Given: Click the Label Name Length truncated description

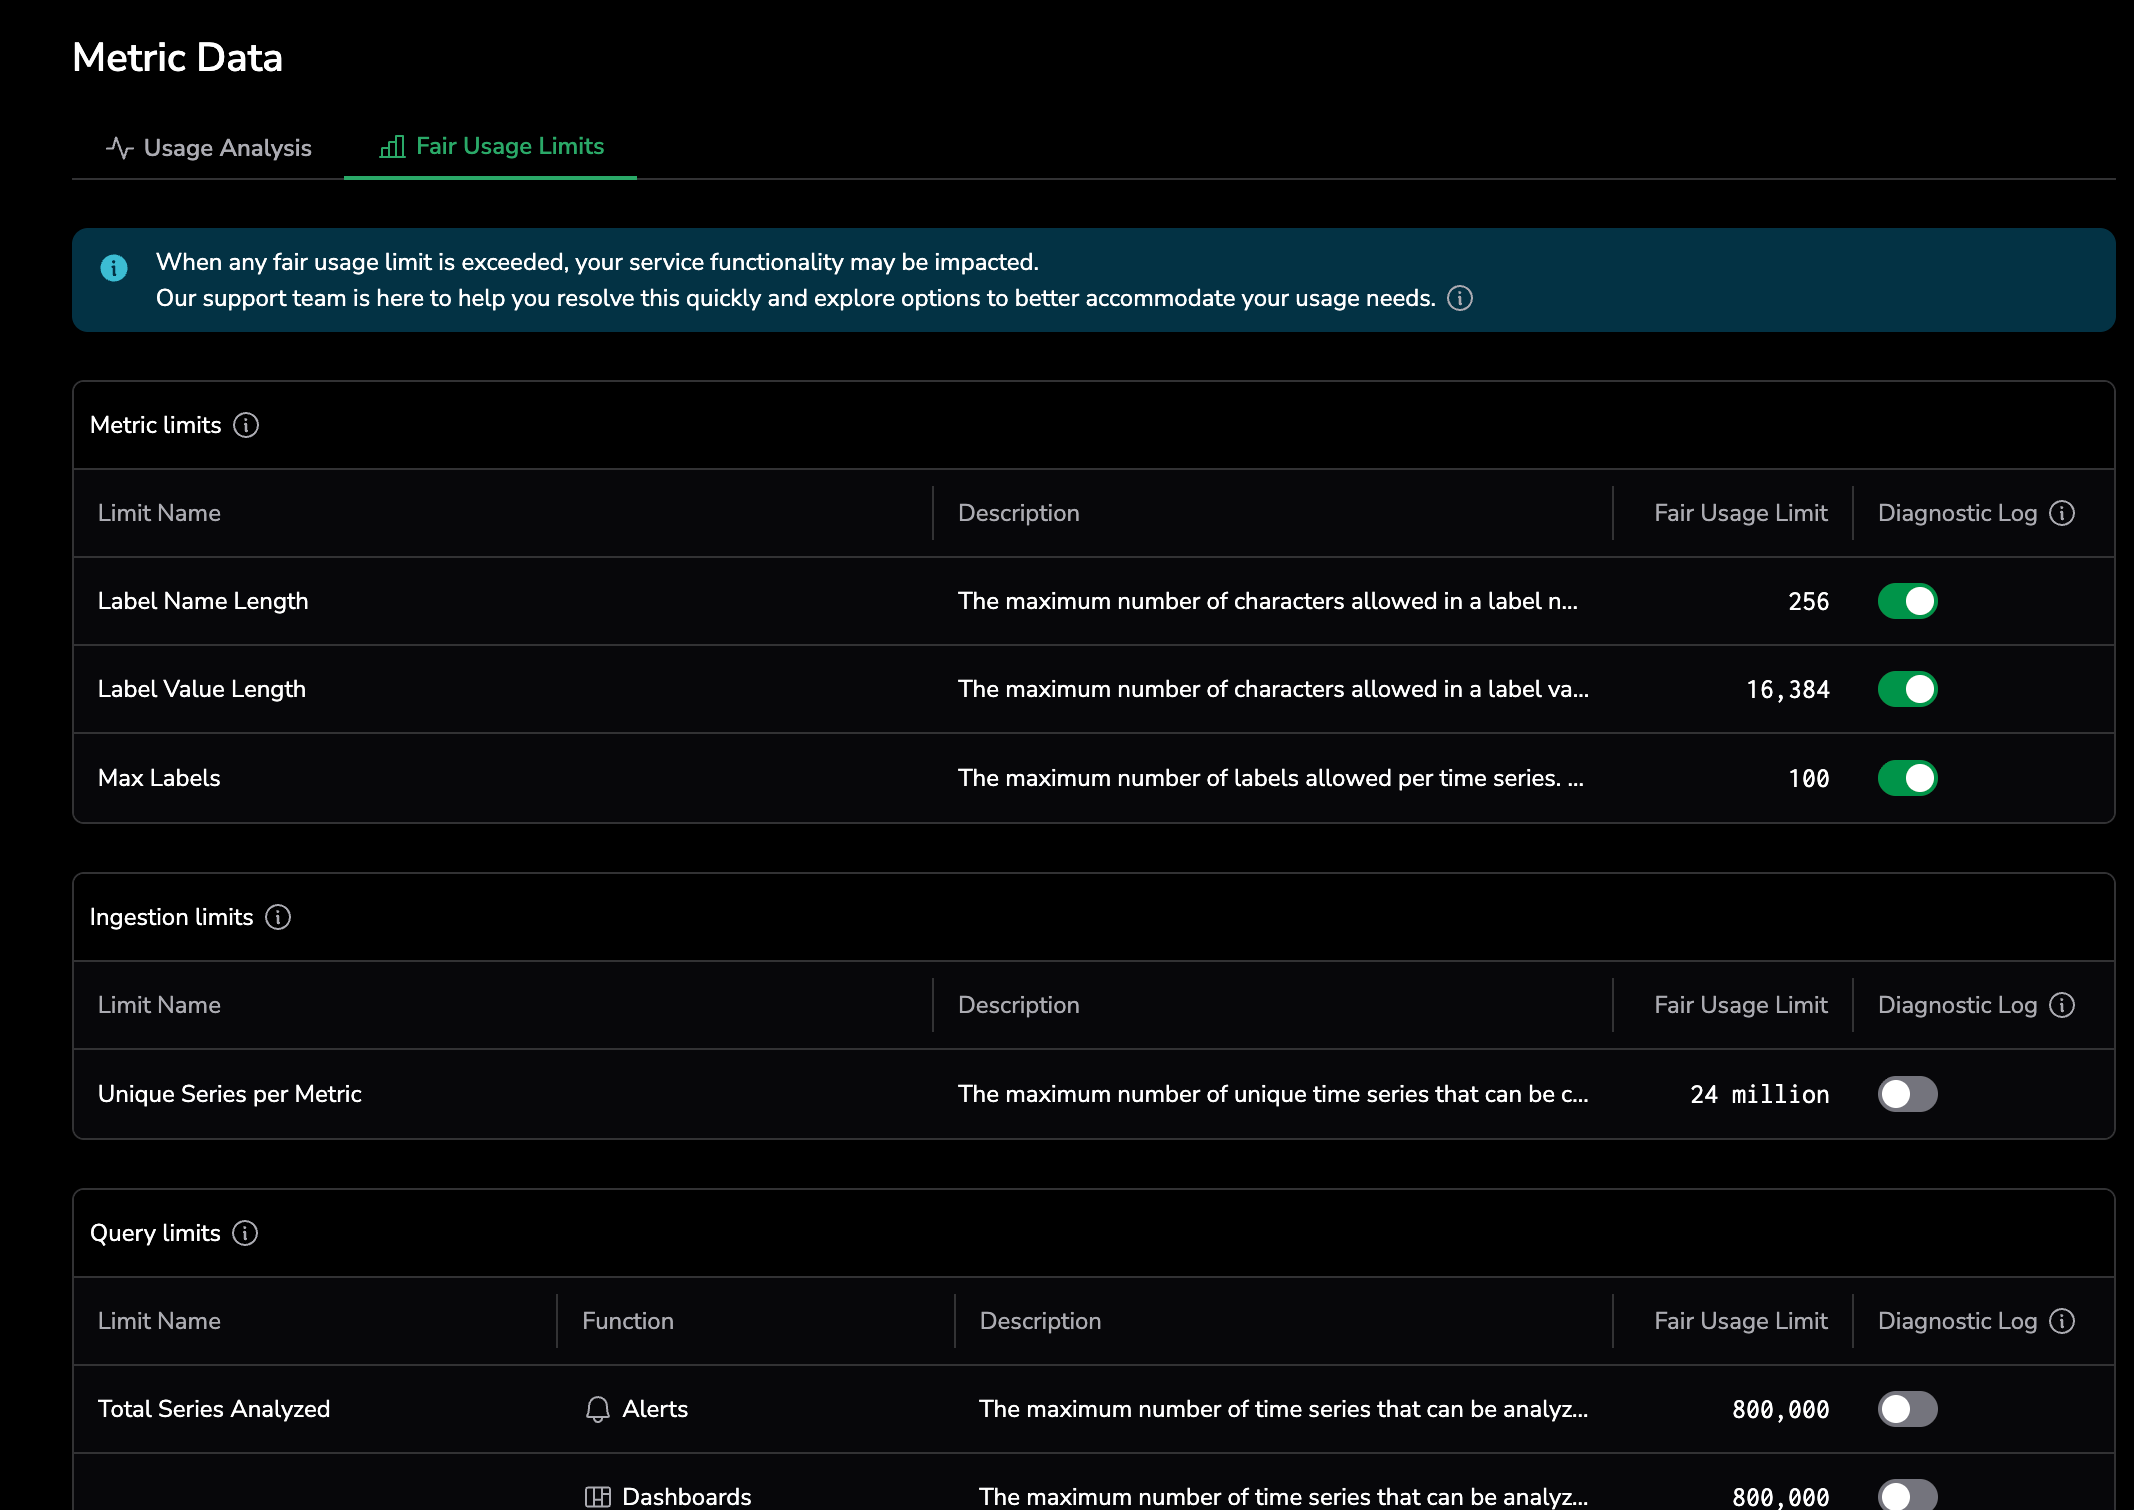Looking at the screenshot, I should [x=1267, y=601].
